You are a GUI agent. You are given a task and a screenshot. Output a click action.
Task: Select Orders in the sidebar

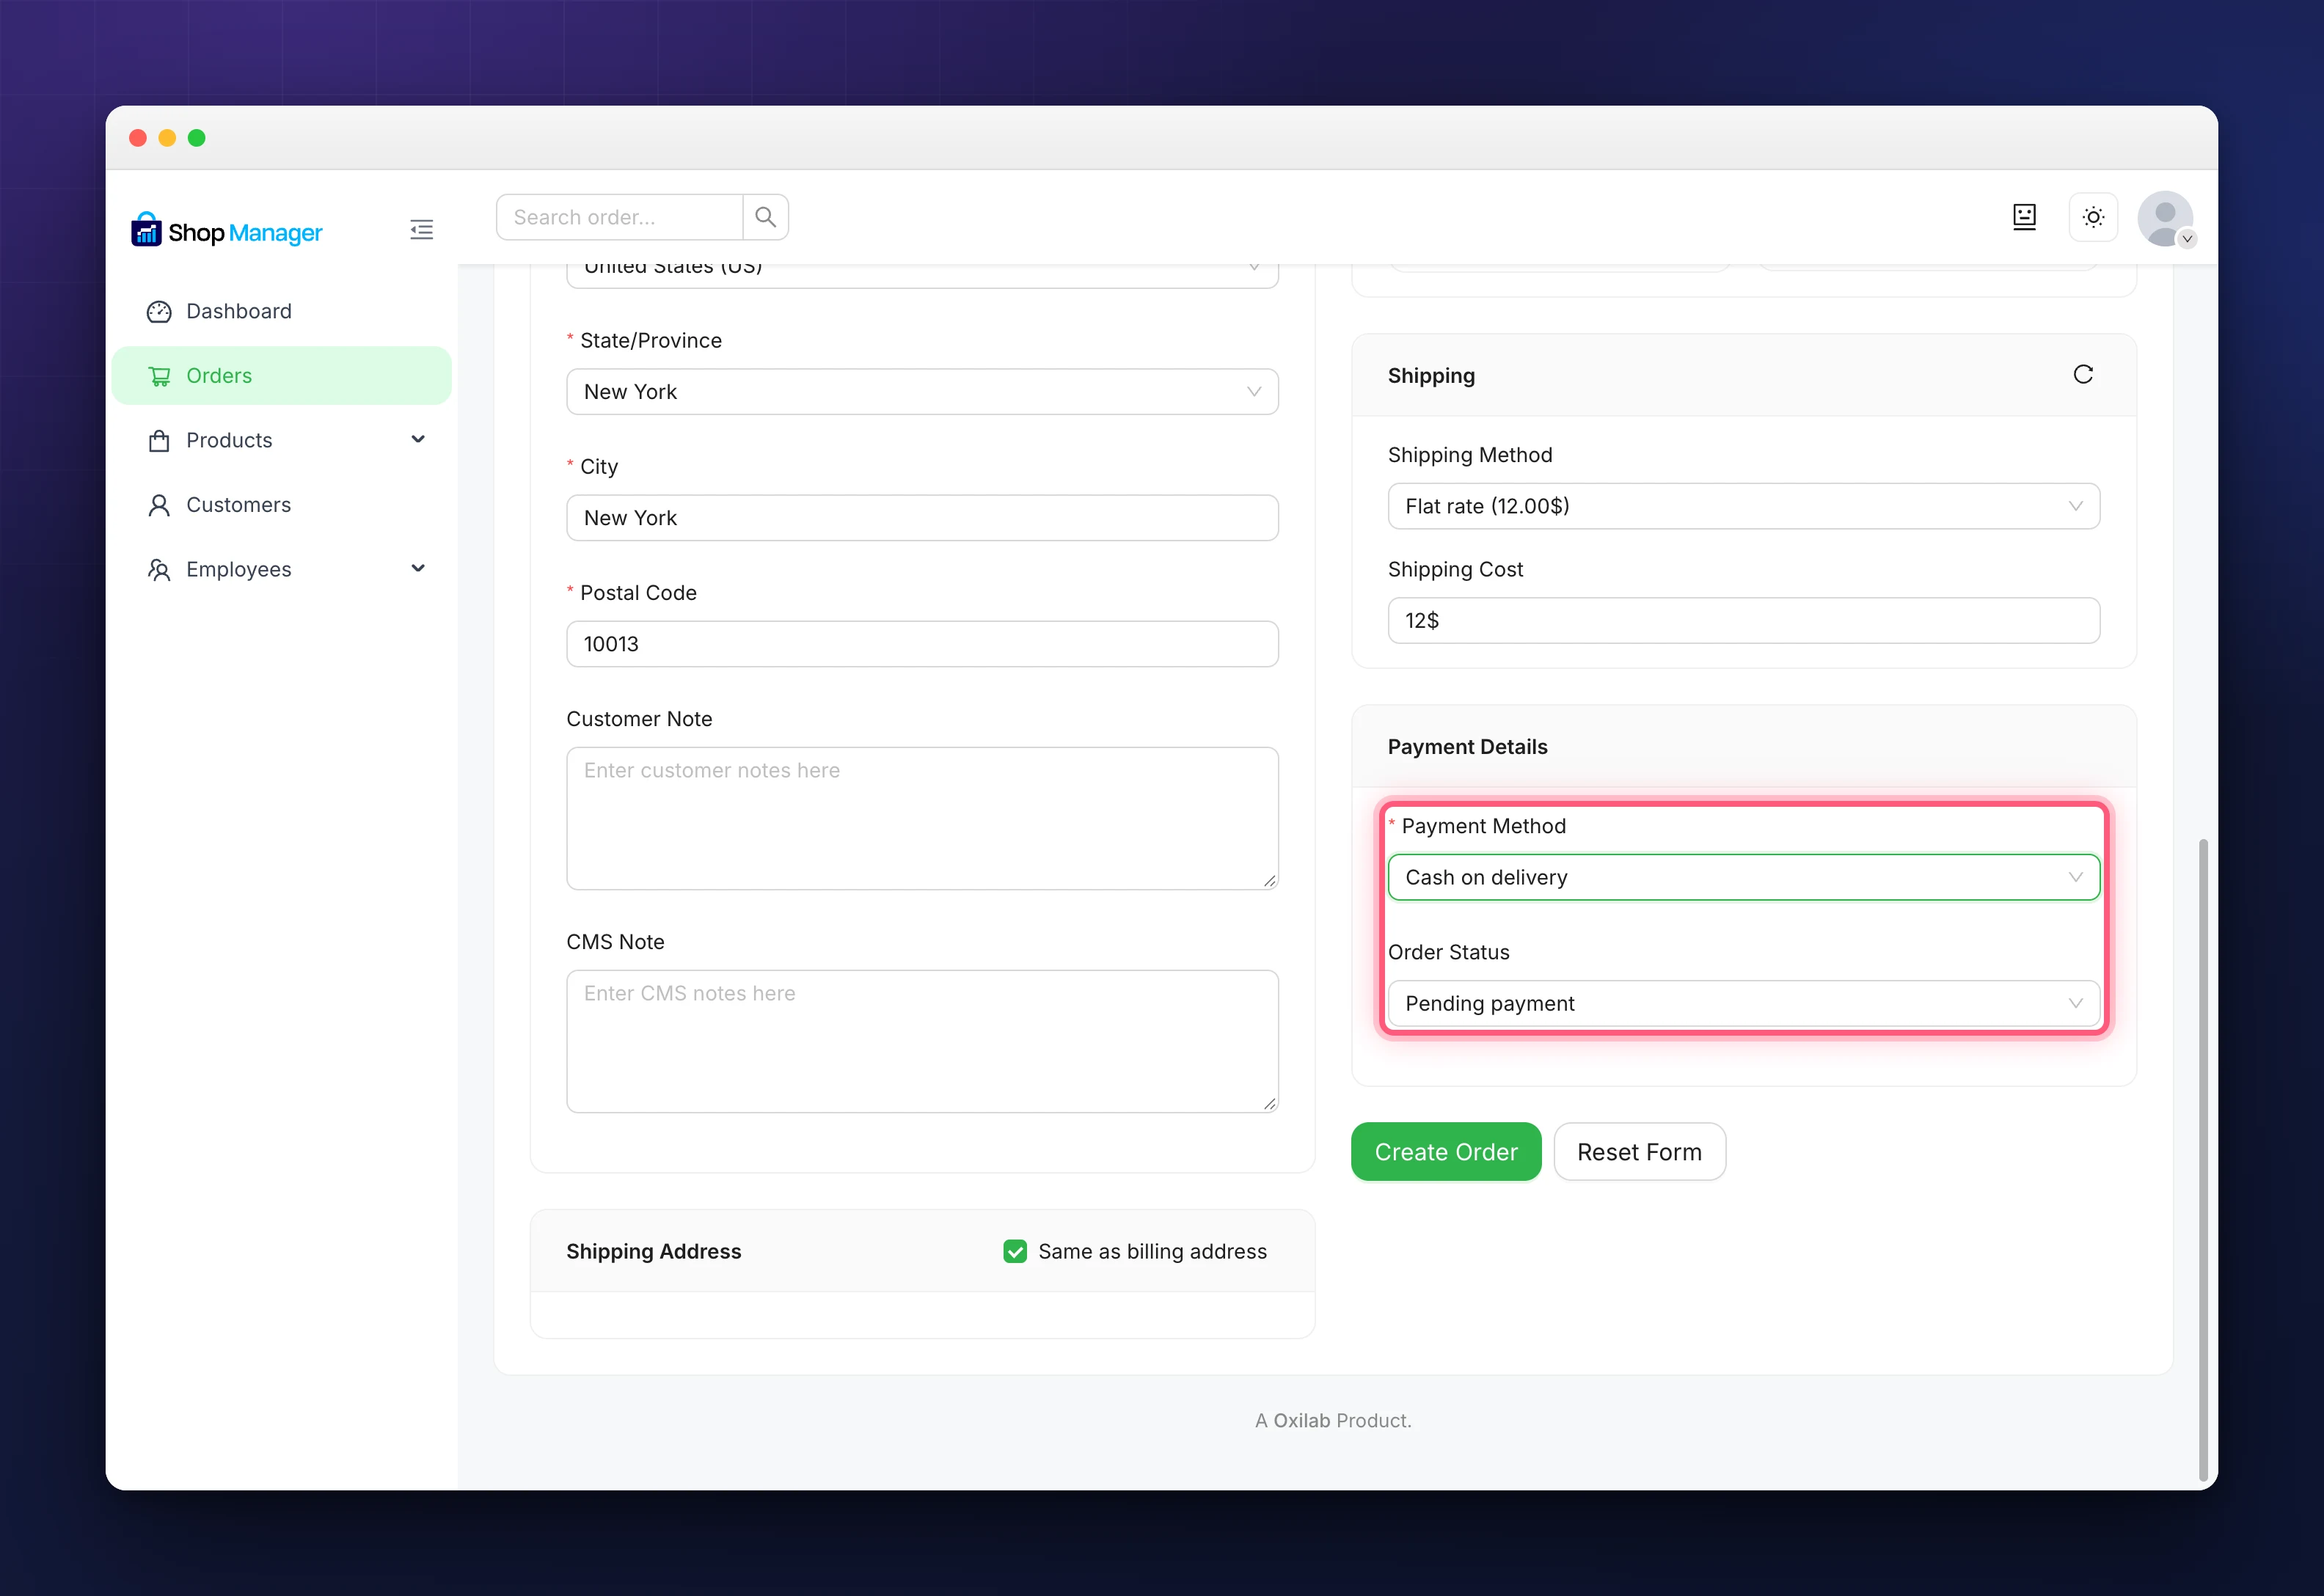[281, 376]
